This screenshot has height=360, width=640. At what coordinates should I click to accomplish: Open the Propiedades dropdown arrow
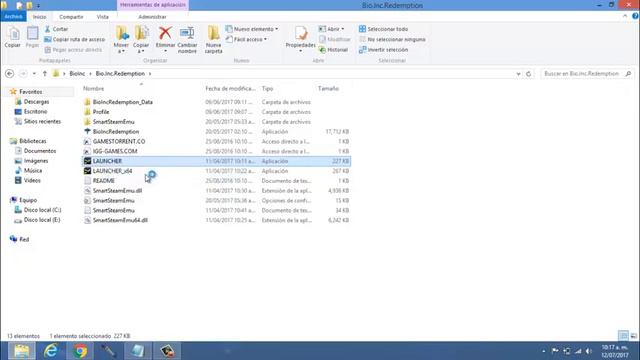coord(301,51)
